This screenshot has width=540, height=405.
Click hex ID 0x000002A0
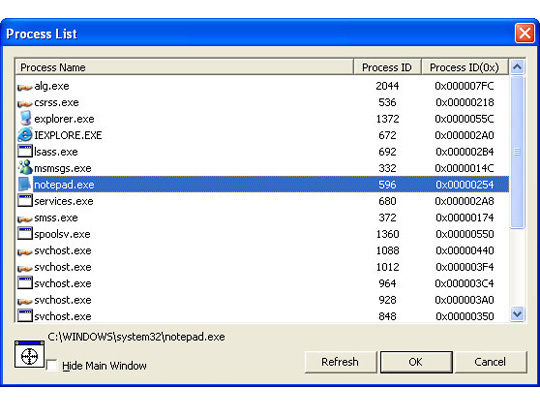pyautogui.click(x=465, y=135)
